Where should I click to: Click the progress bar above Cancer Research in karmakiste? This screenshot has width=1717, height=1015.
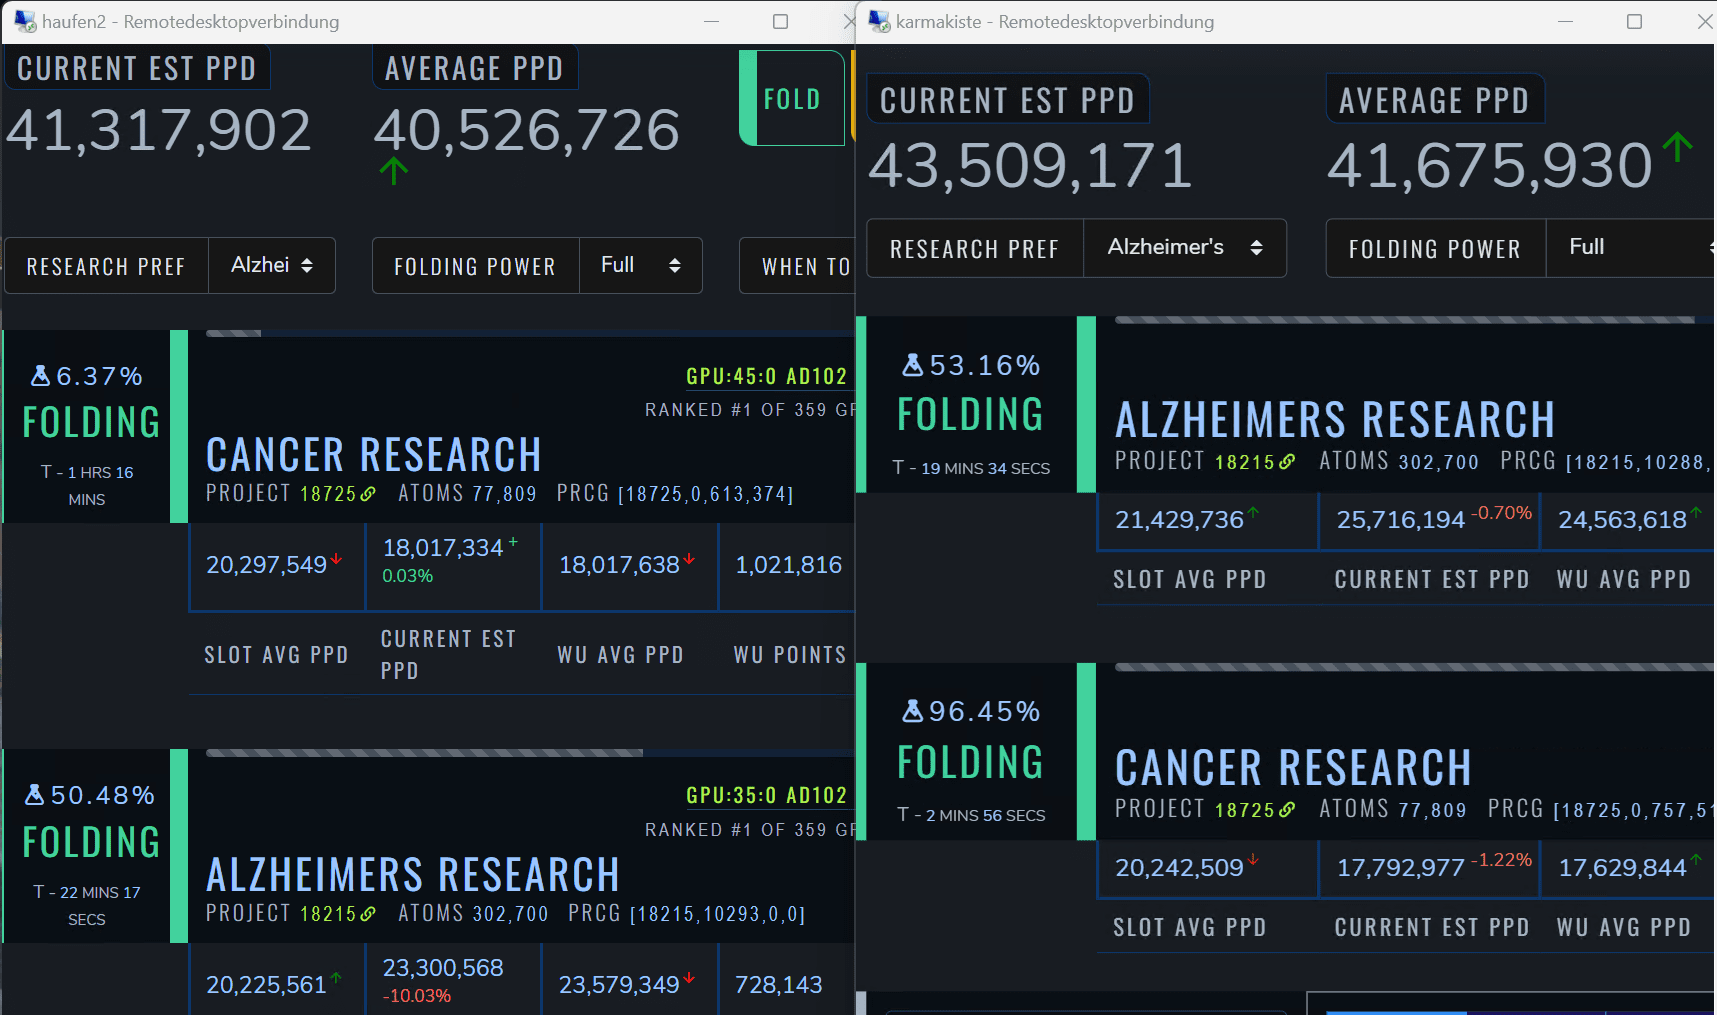point(1414,667)
